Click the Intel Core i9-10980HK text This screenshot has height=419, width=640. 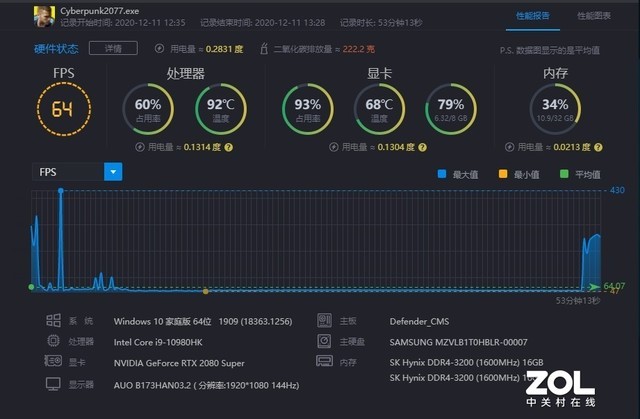click(158, 342)
